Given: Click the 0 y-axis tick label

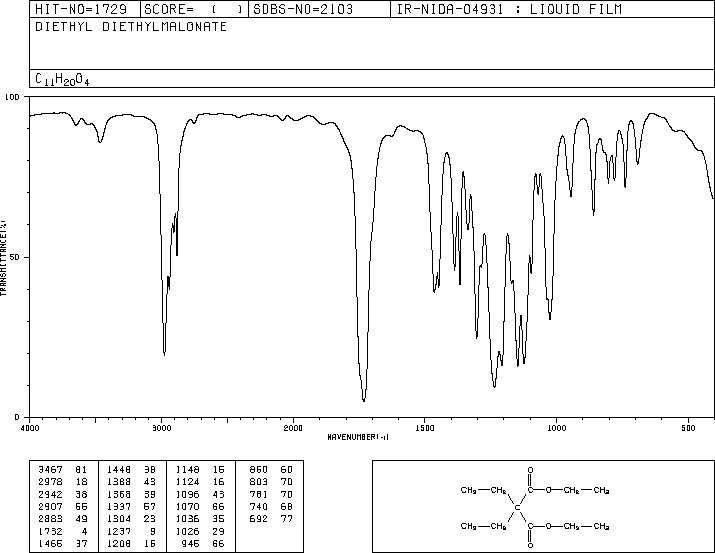Looking at the screenshot, I should [x=17, y=417].
